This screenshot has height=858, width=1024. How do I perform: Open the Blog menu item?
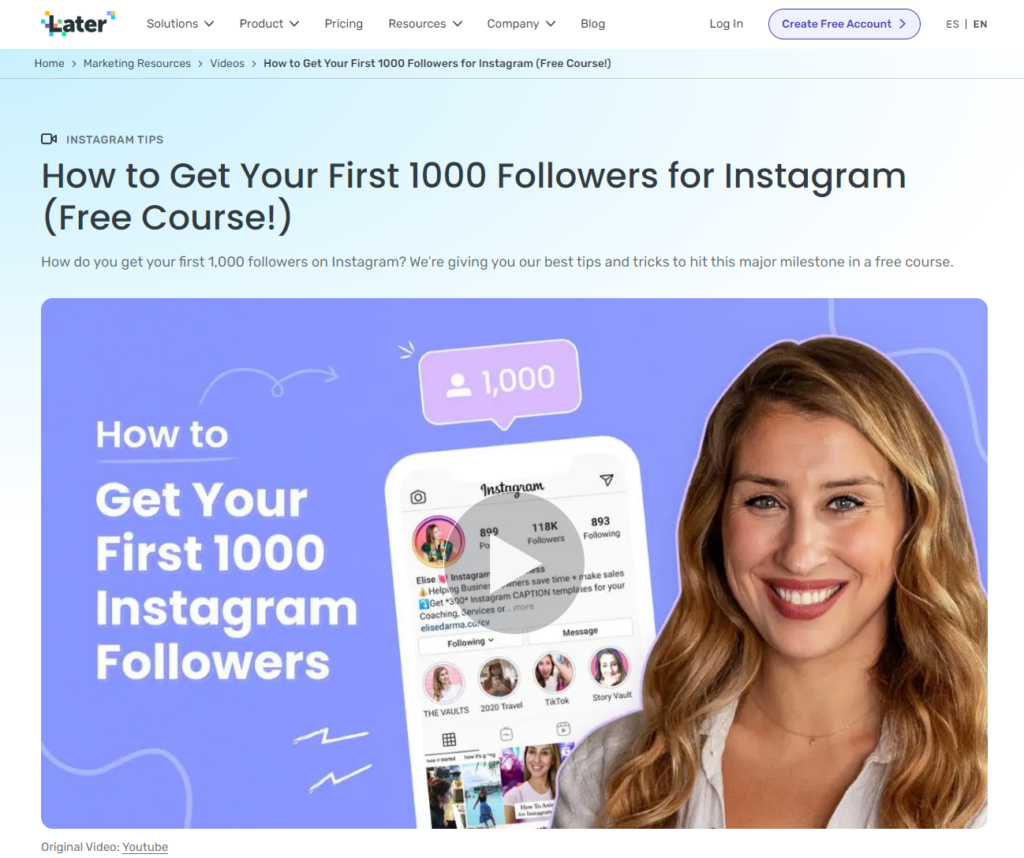(x=592, y=24)
